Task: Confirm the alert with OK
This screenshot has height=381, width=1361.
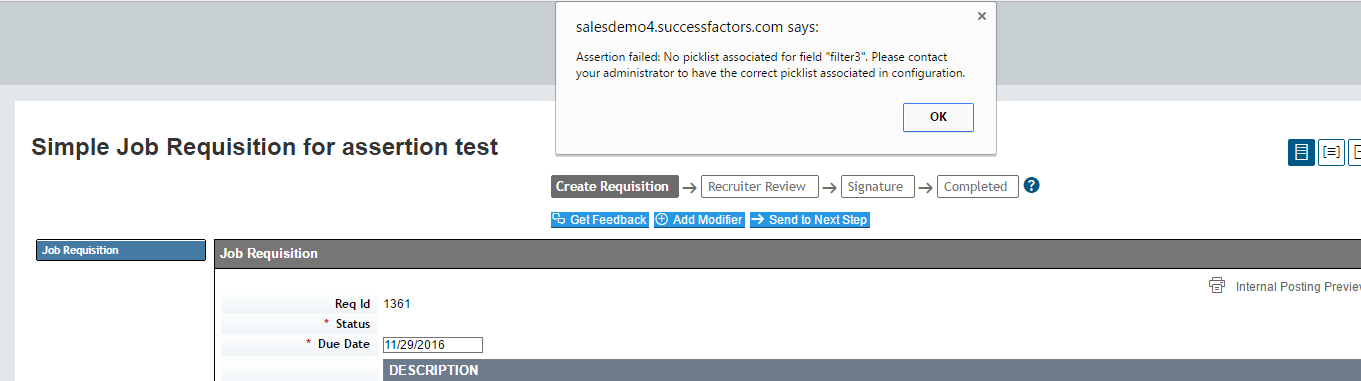Action: click(x=938, y=117)
